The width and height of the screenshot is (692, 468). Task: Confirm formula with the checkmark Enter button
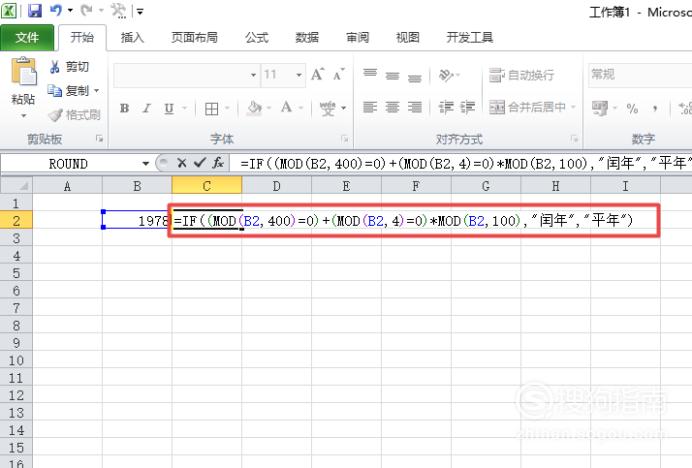tap(199, 163)
